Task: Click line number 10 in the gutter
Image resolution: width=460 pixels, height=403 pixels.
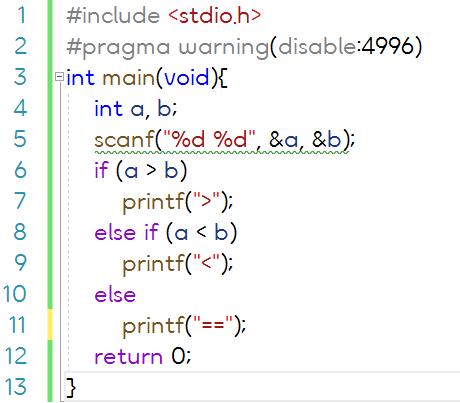Action: 14,294
